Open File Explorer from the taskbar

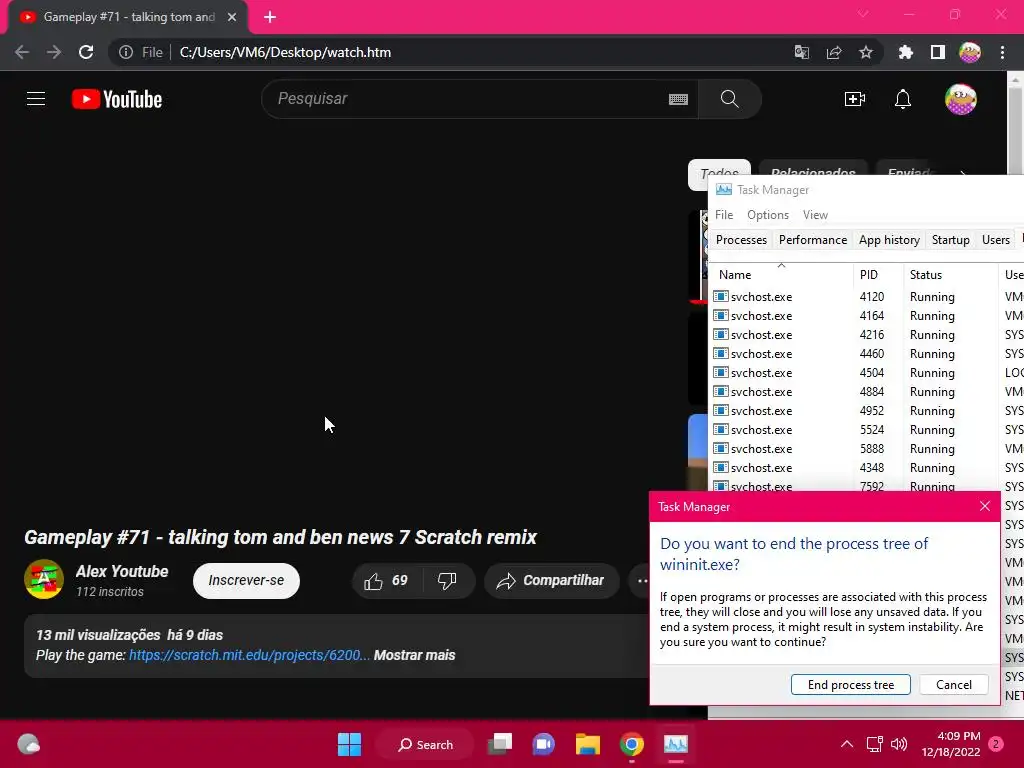(588, 744)
